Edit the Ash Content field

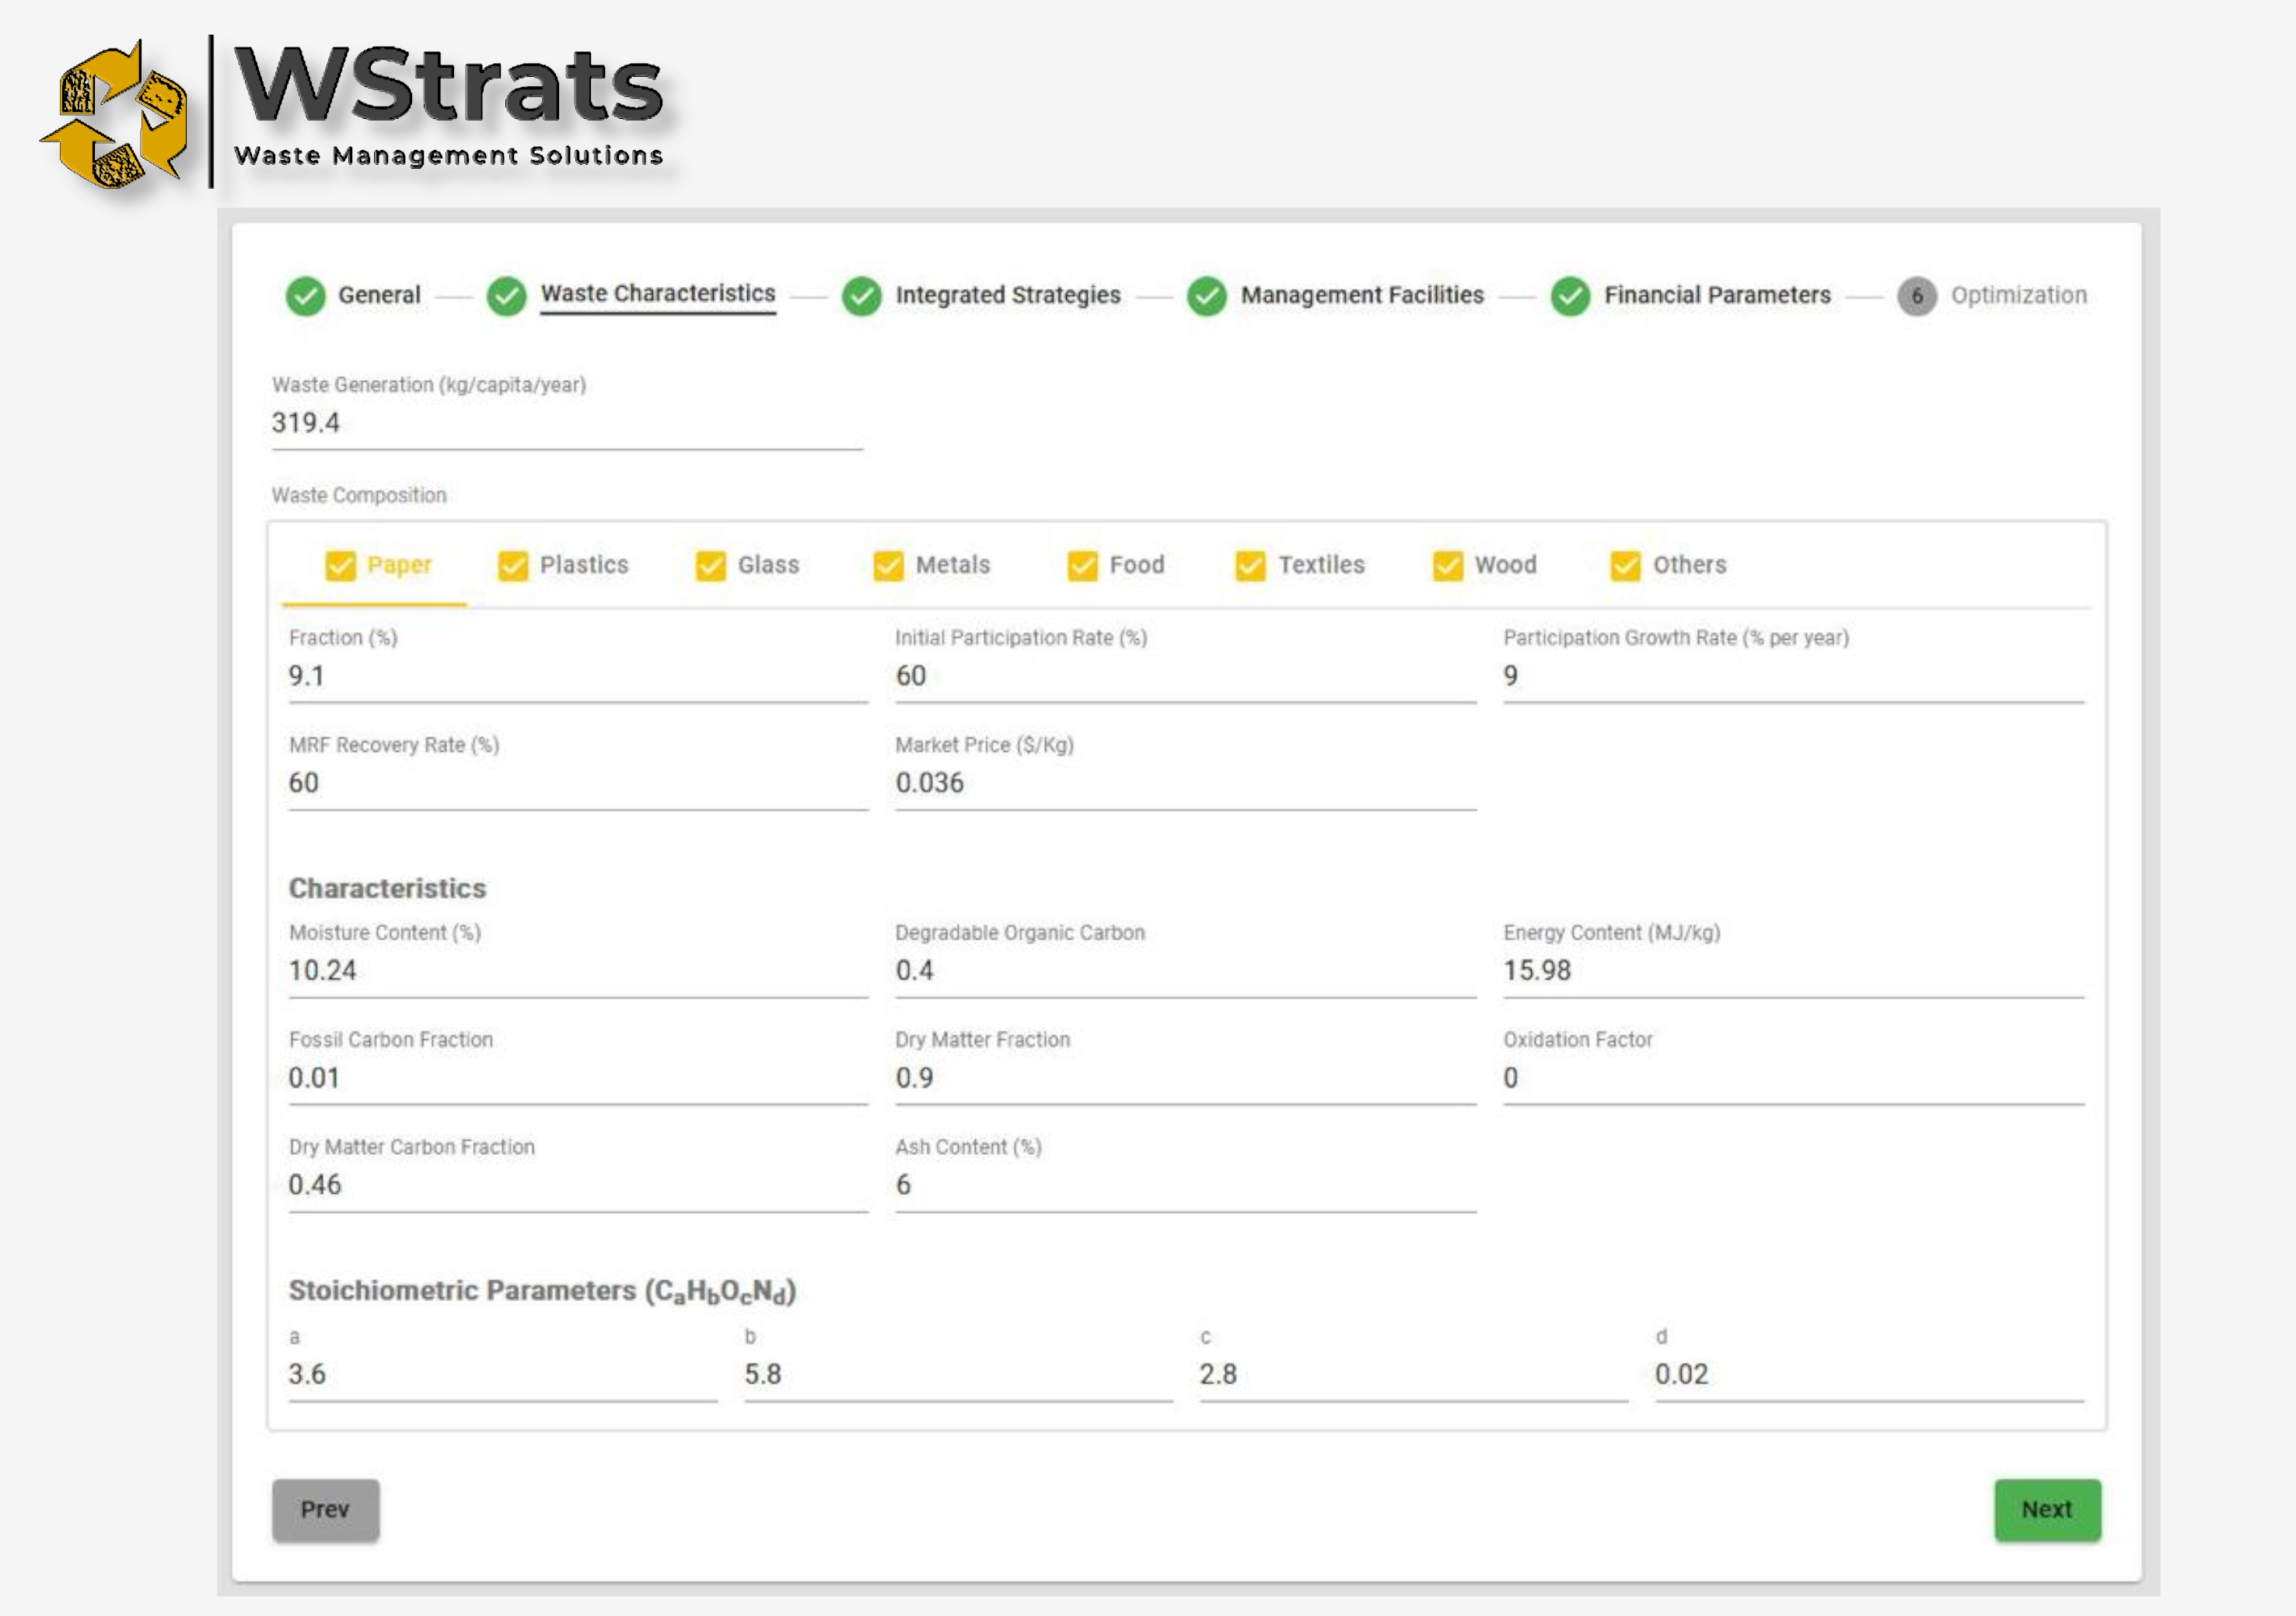tap(1185, 1185)
